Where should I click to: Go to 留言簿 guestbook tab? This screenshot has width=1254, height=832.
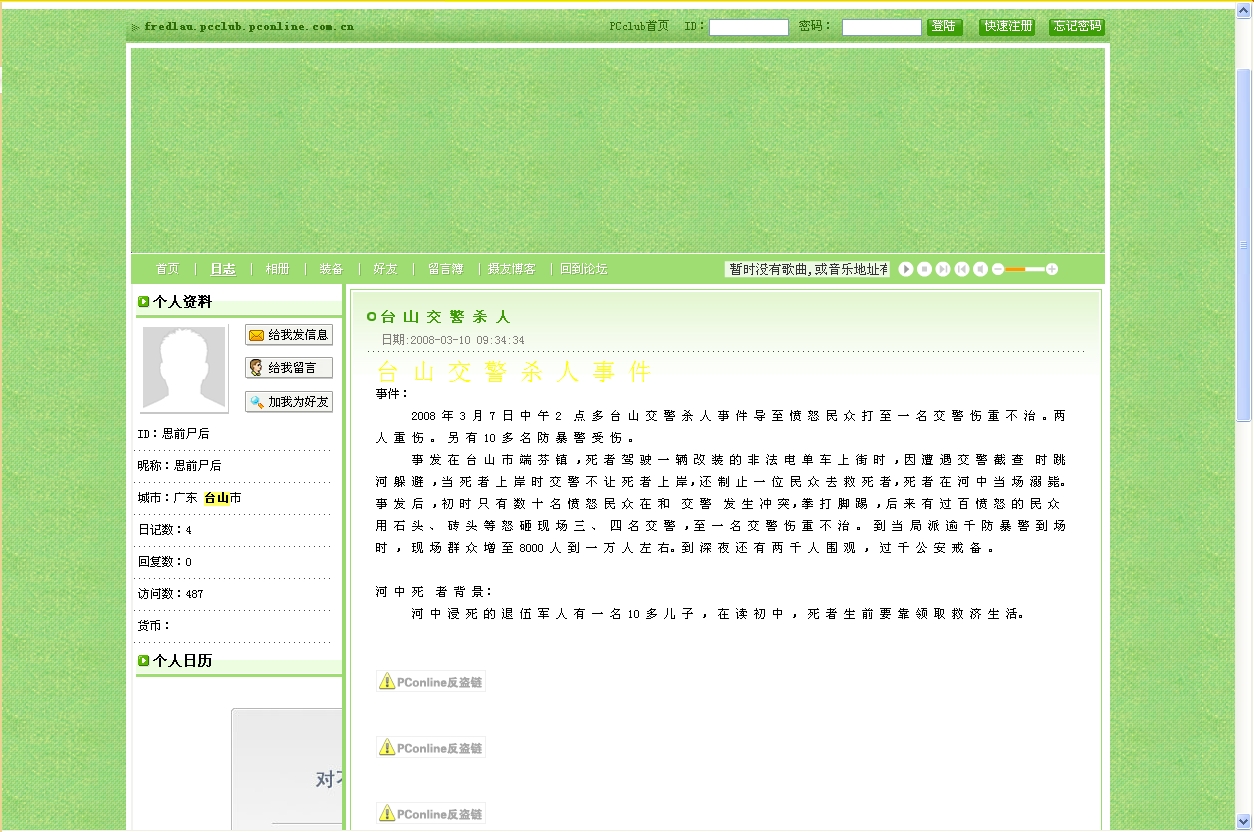(x=445, y=269)
